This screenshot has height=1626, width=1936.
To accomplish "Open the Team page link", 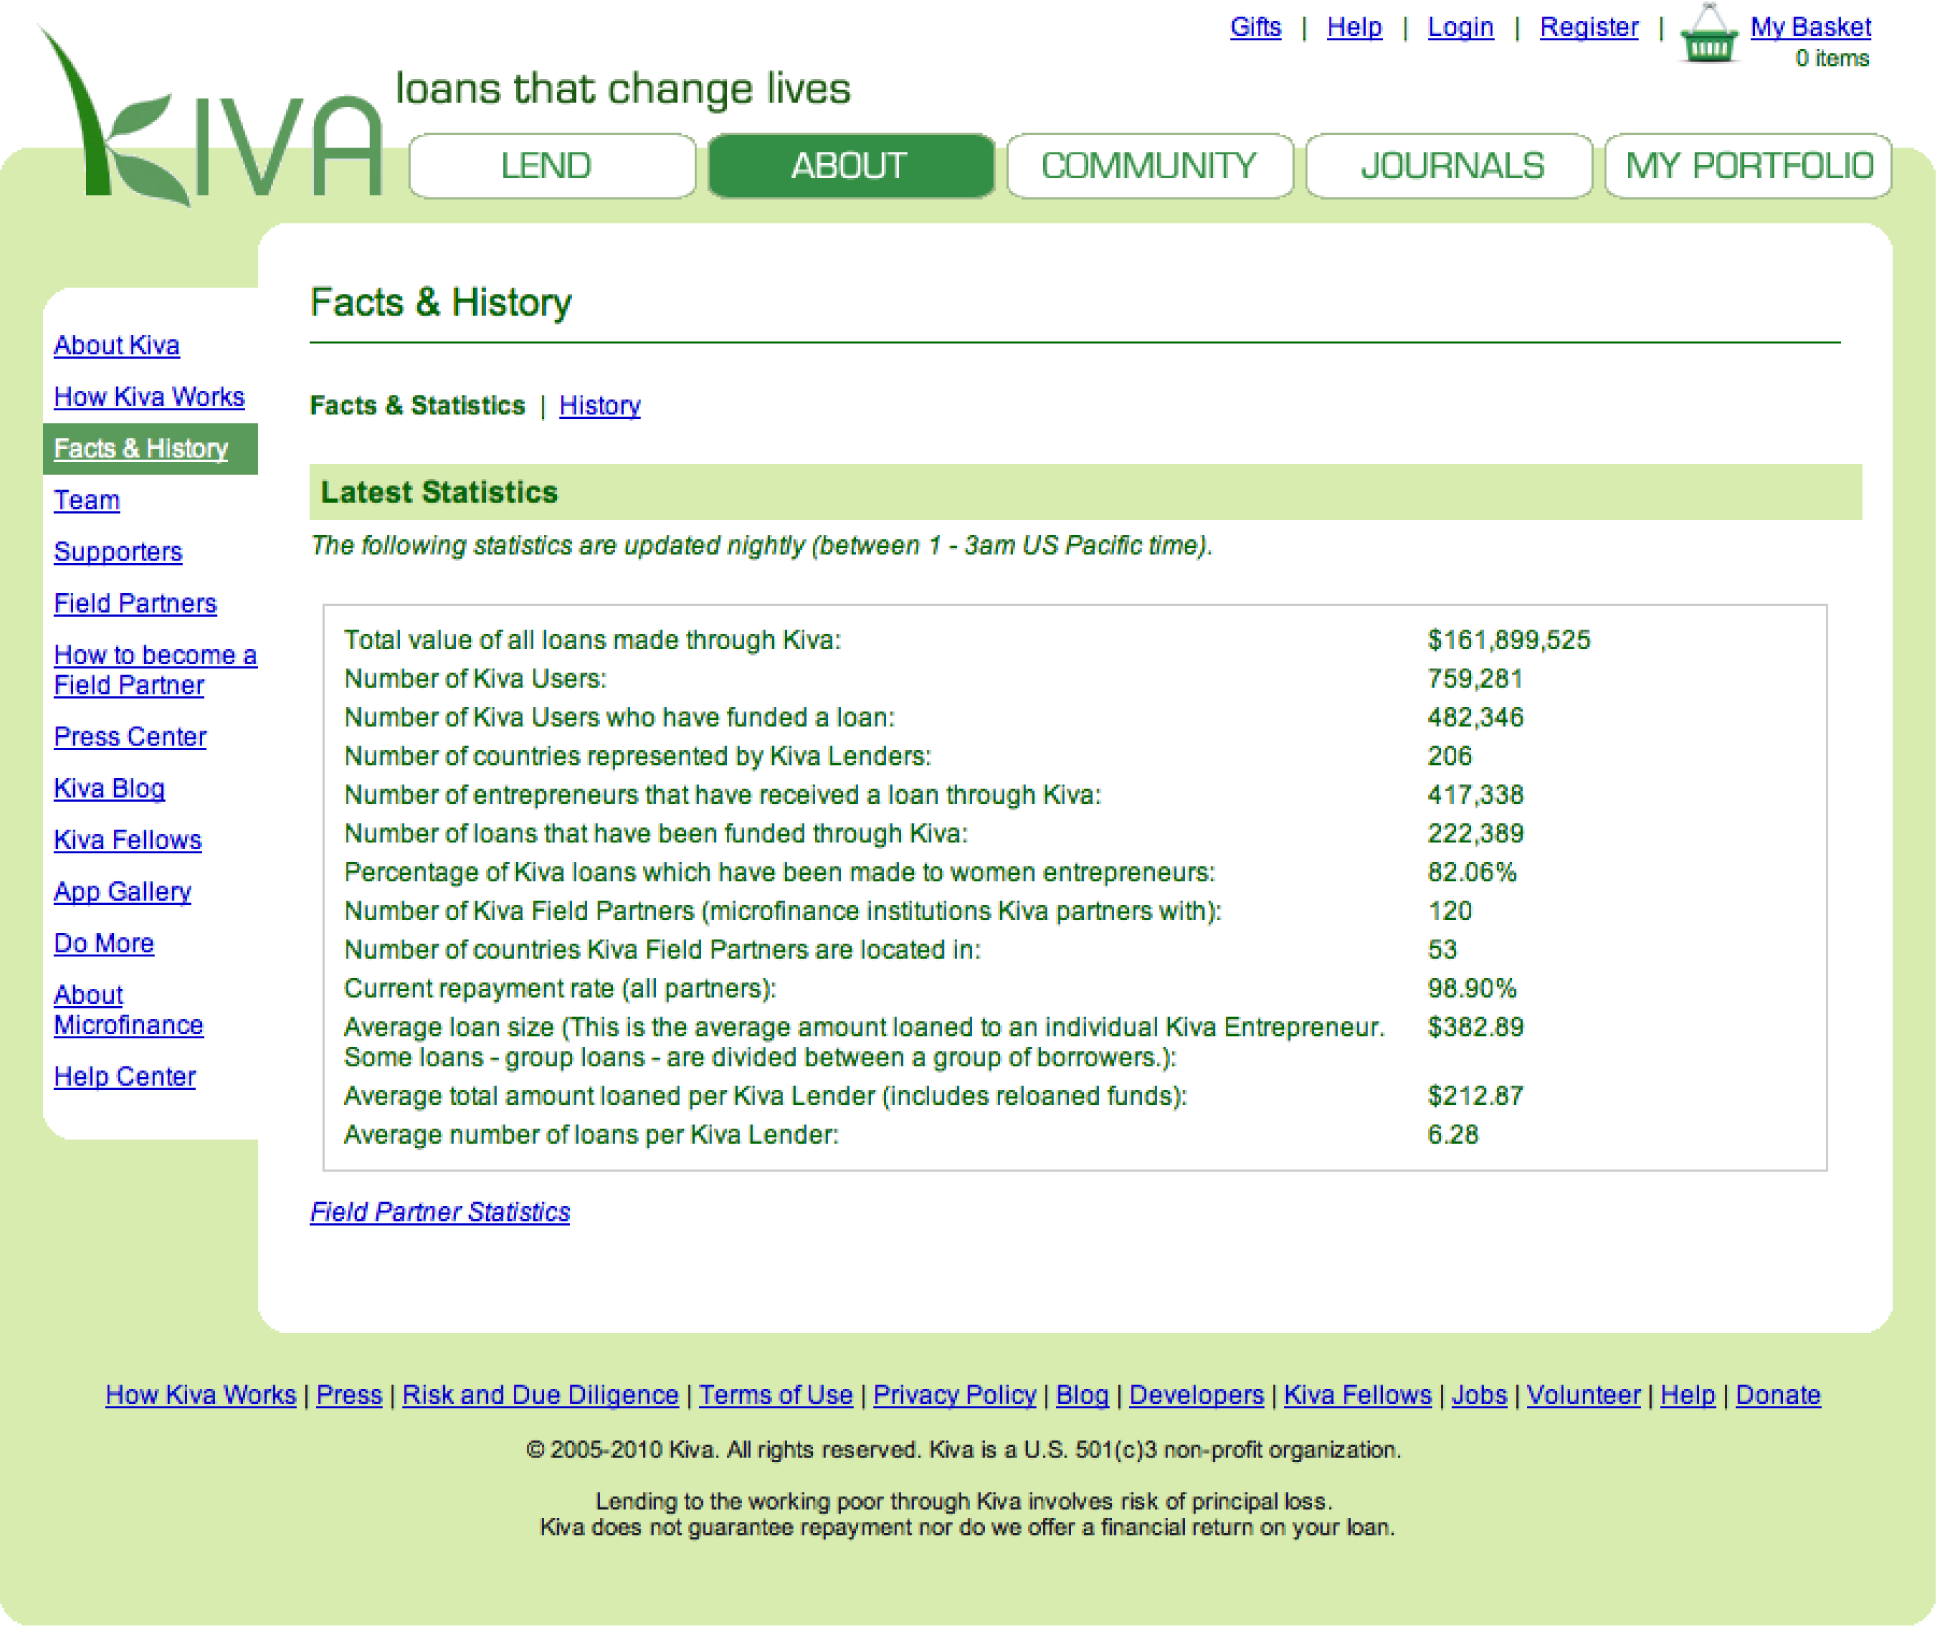I will [87, 500].
